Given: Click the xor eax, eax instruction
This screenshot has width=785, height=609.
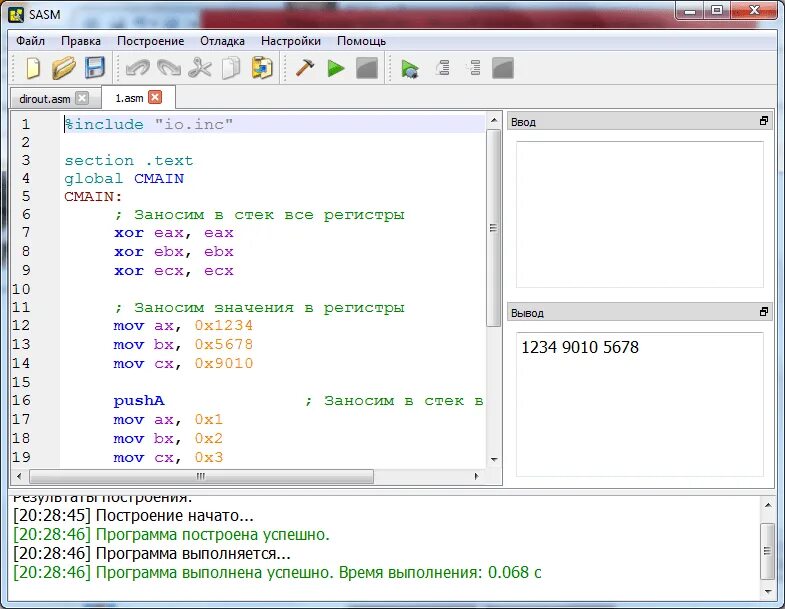Looking at the screenshot, I should coord(174,233).
